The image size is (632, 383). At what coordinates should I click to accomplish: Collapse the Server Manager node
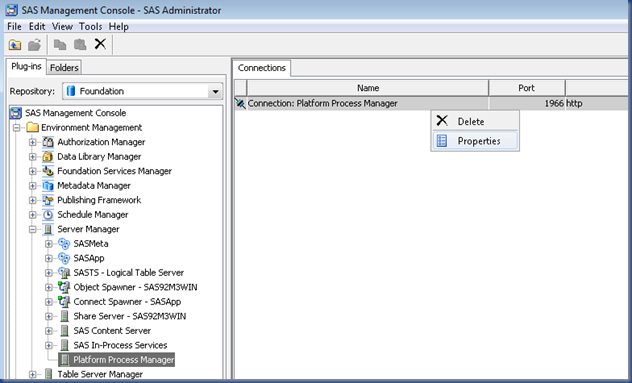(33, 229)
